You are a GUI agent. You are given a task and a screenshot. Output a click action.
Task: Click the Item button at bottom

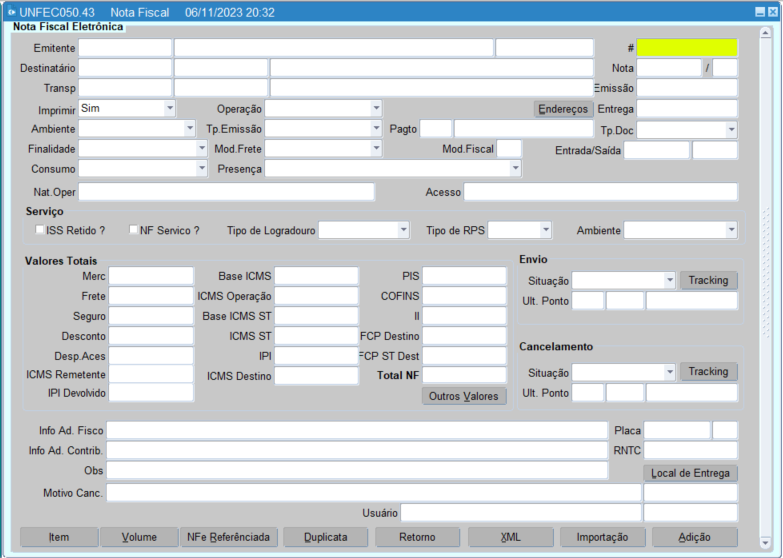coord(59,537)
